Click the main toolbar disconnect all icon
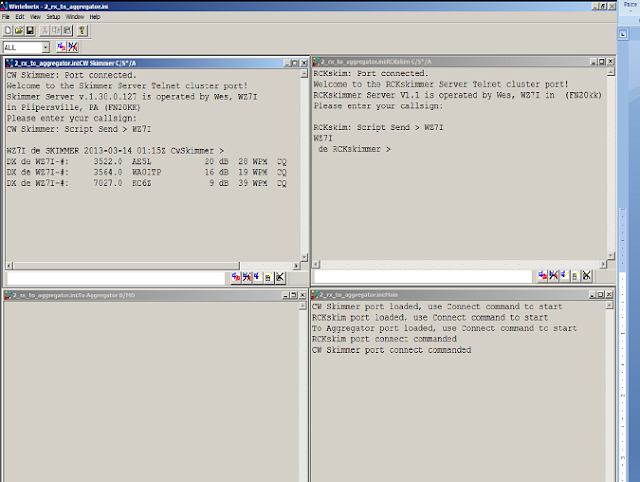 73,47
